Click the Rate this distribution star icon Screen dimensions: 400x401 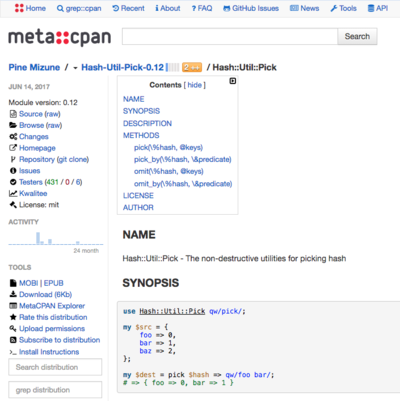click(13, 317)
